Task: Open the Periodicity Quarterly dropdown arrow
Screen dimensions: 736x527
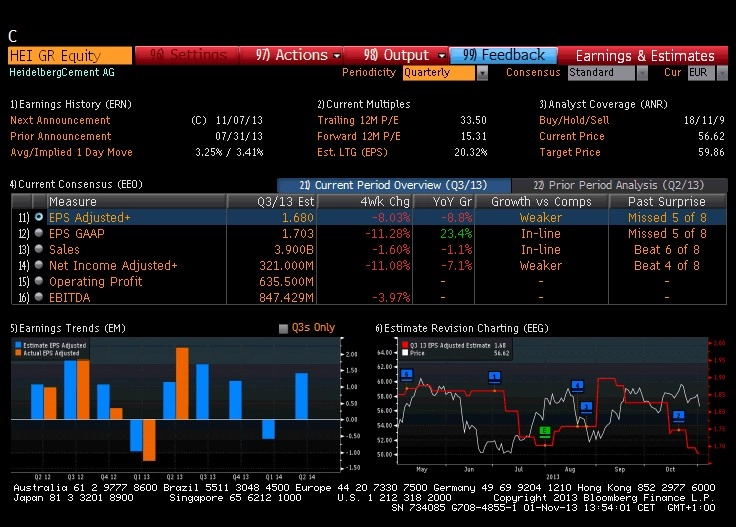Action: pyautogui.click(x=482, y=73)
